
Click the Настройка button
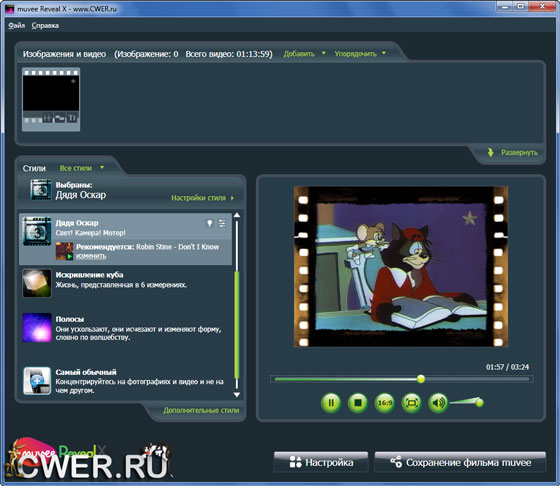(321, 462)
